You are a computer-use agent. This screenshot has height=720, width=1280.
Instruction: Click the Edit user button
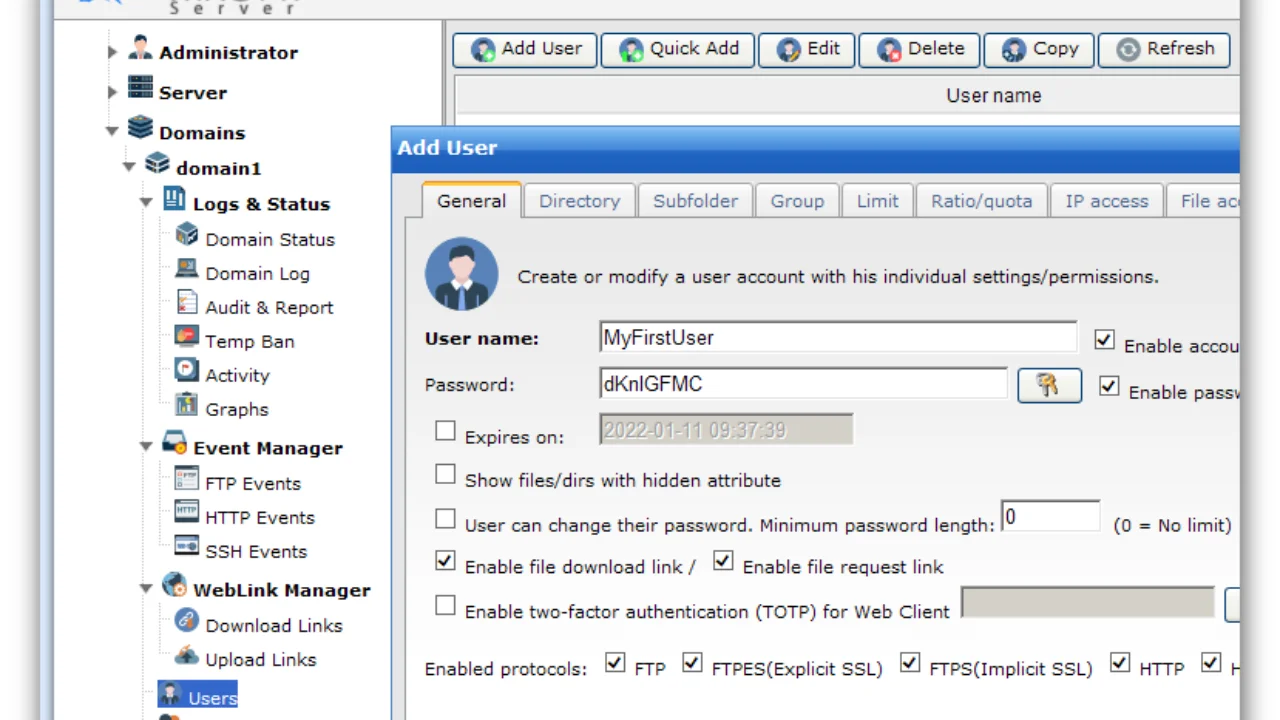point(807,49)
